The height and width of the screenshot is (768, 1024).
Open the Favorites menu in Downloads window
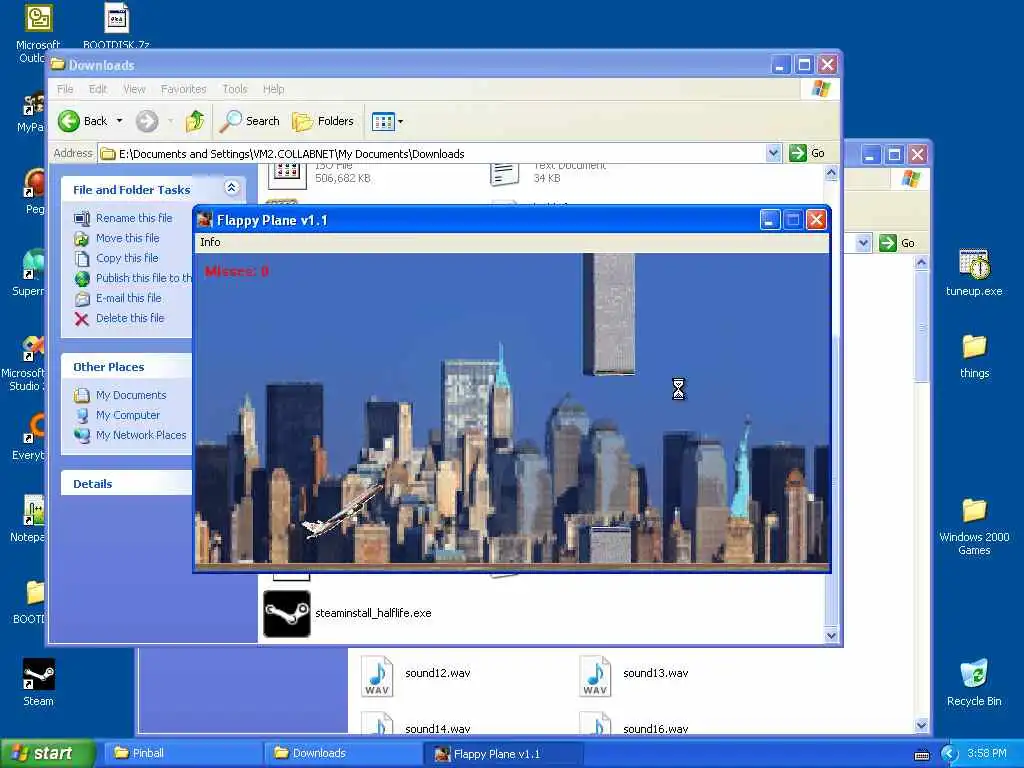(x=184, y=89)
